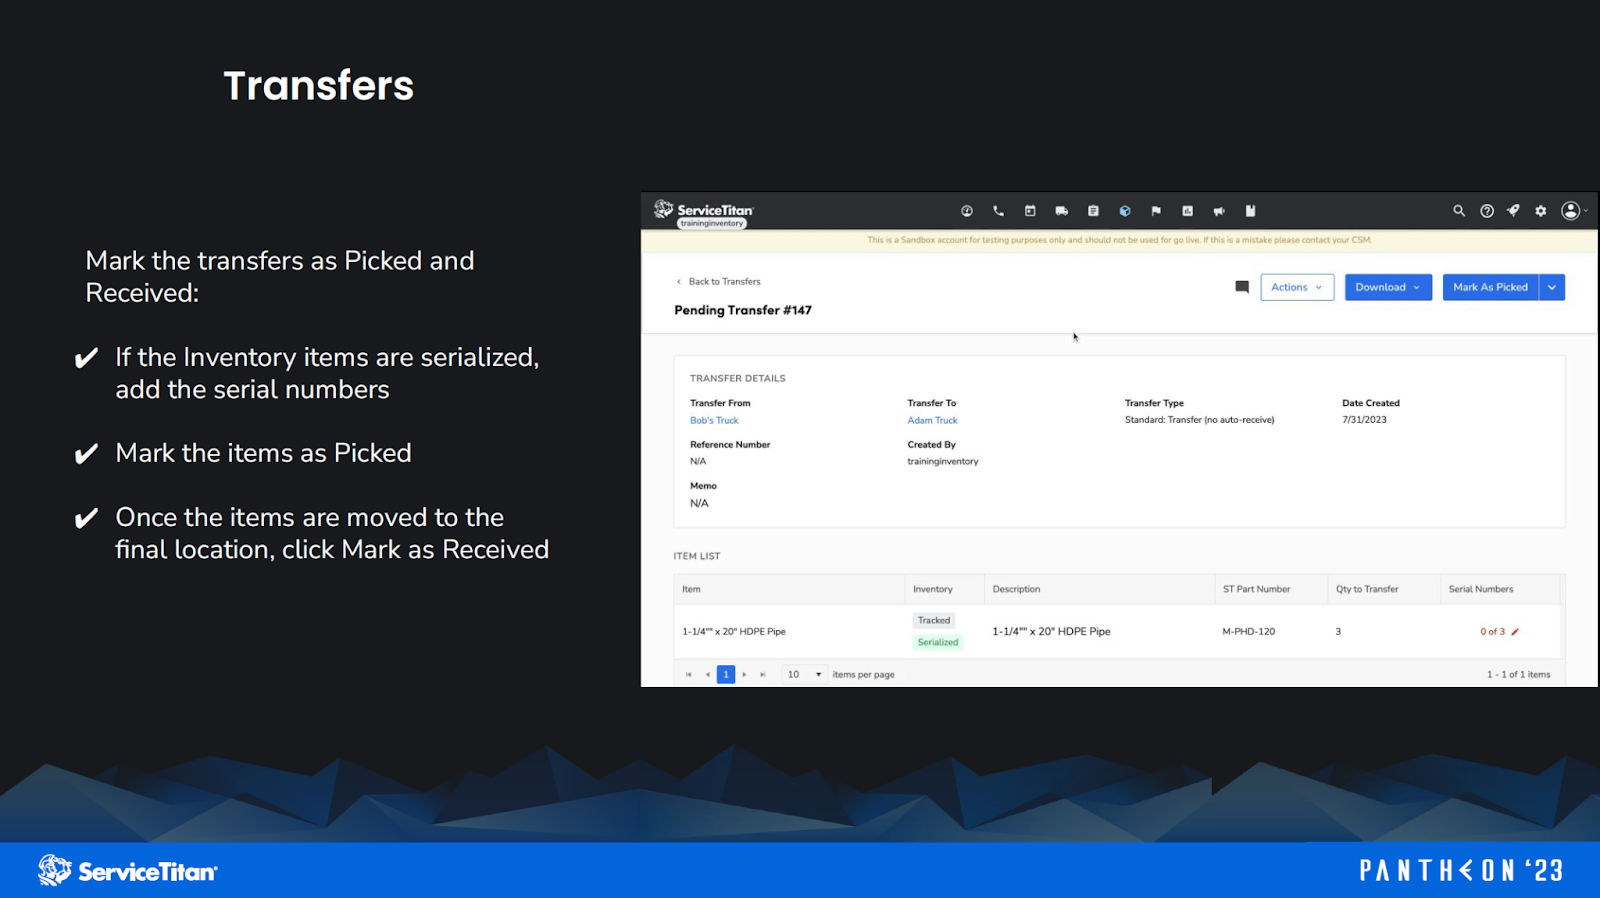This screenshot has width=1600, height=898.
Task: Expand the arrow beside Mark As Picked
Action: 1552,287
